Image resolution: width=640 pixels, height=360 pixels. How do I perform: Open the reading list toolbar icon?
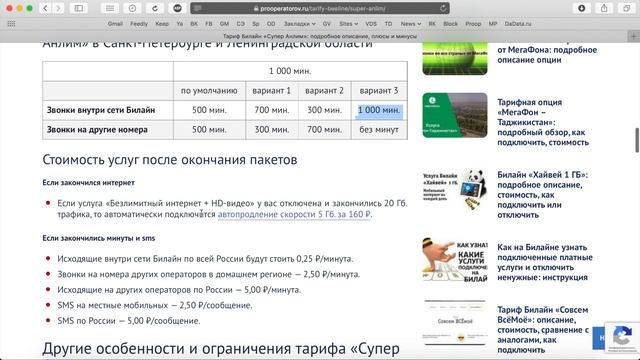(110, 8)
